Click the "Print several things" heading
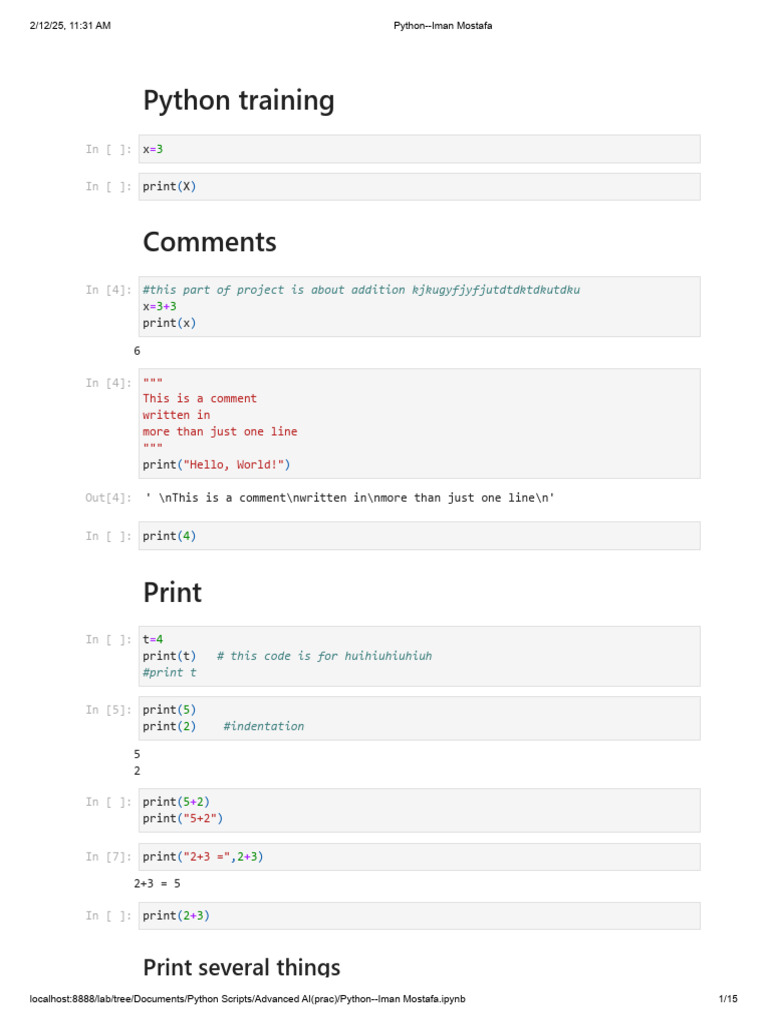Image resolution: width=768 pixels, height=1024 pixels. 241,967
